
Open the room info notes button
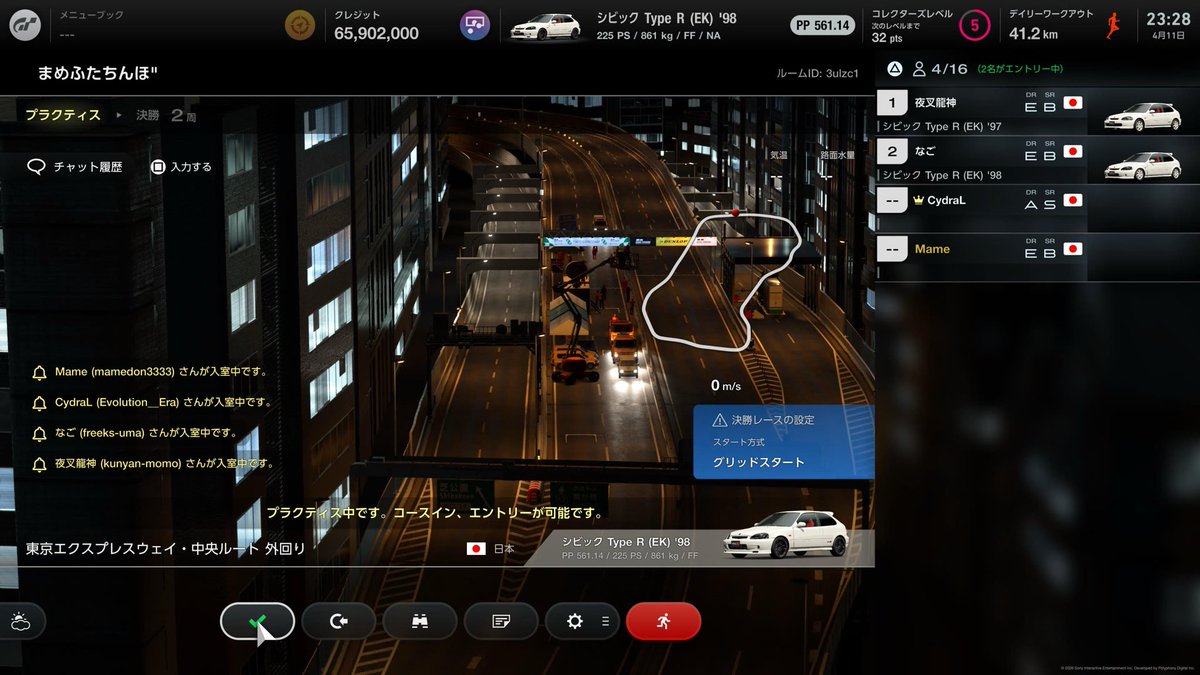click(x=501, y=621)
